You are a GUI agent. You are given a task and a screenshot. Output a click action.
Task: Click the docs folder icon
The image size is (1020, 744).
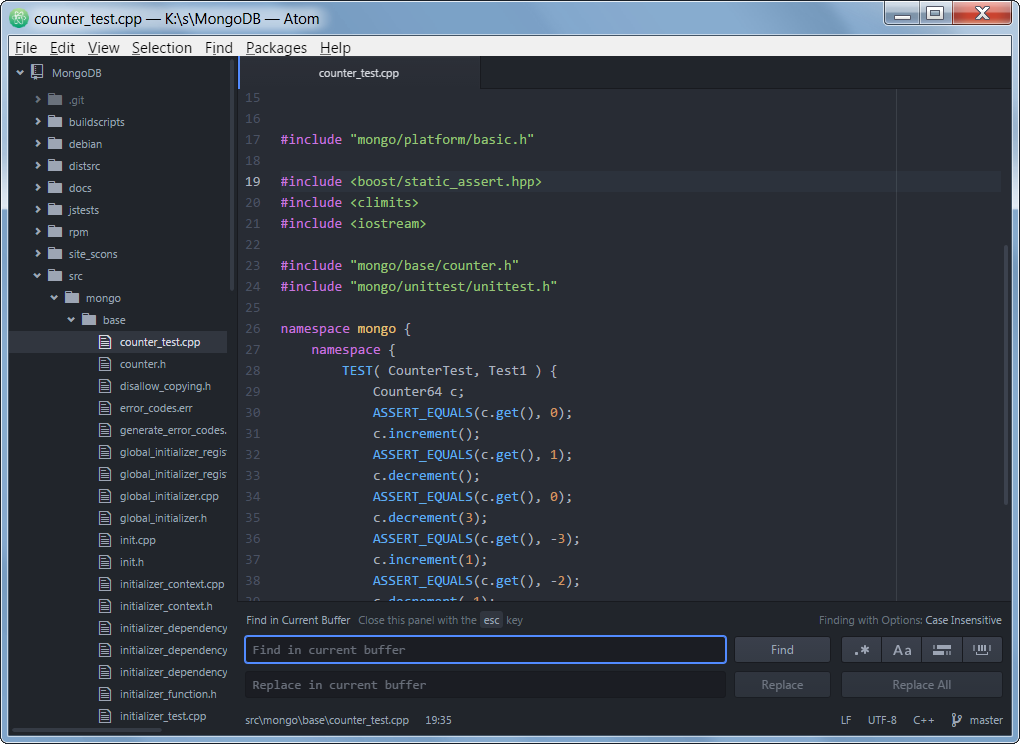(55, 187)
